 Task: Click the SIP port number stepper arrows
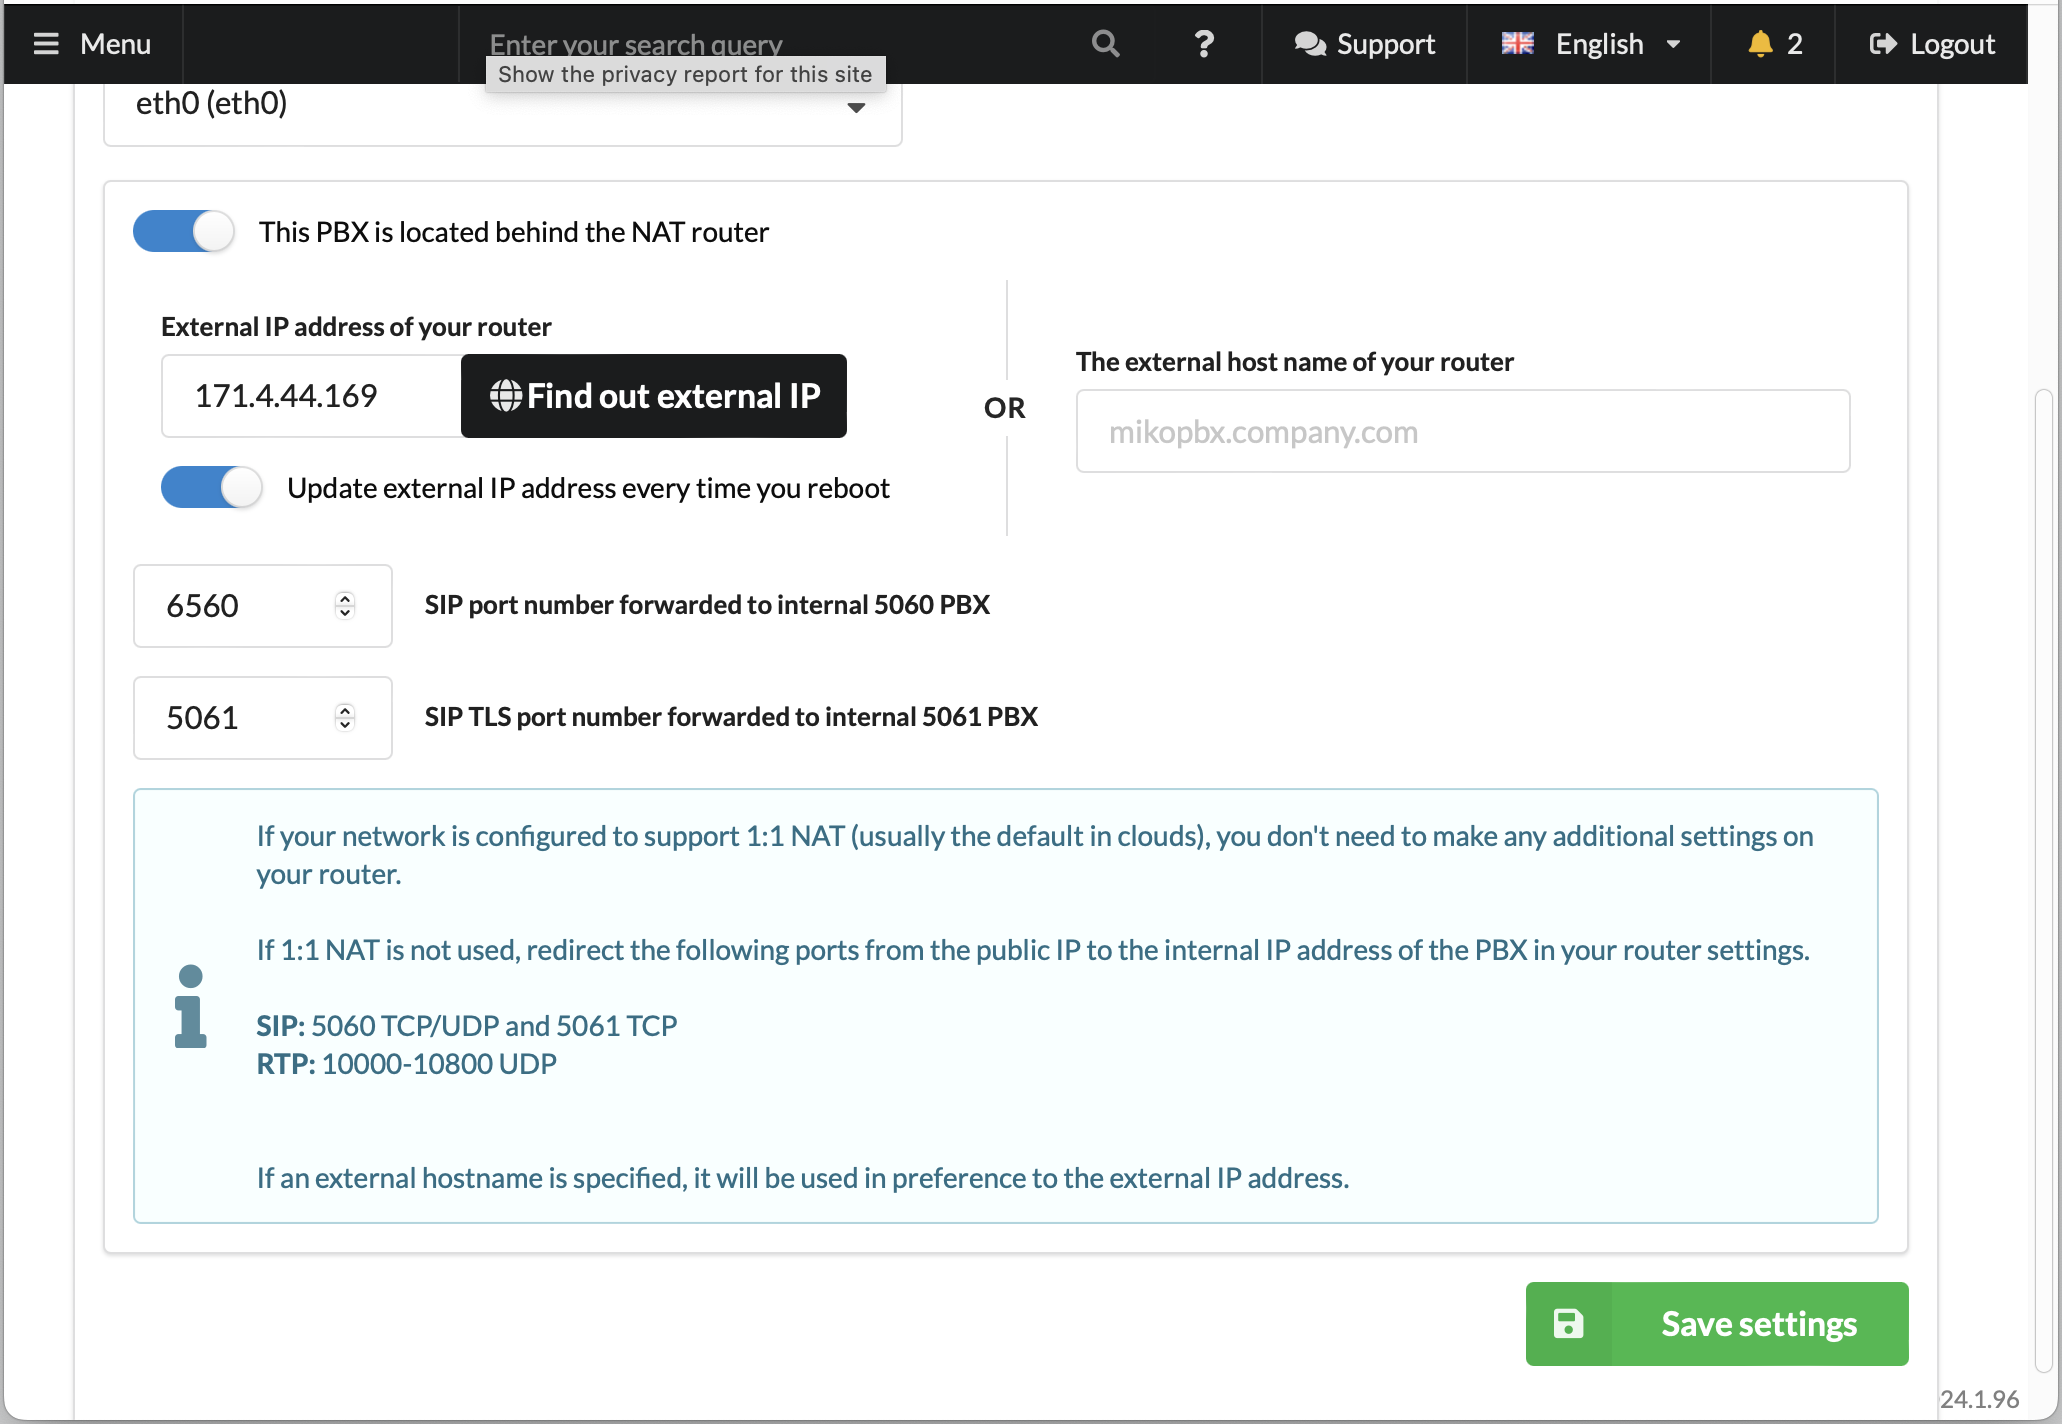coord(345,606)
